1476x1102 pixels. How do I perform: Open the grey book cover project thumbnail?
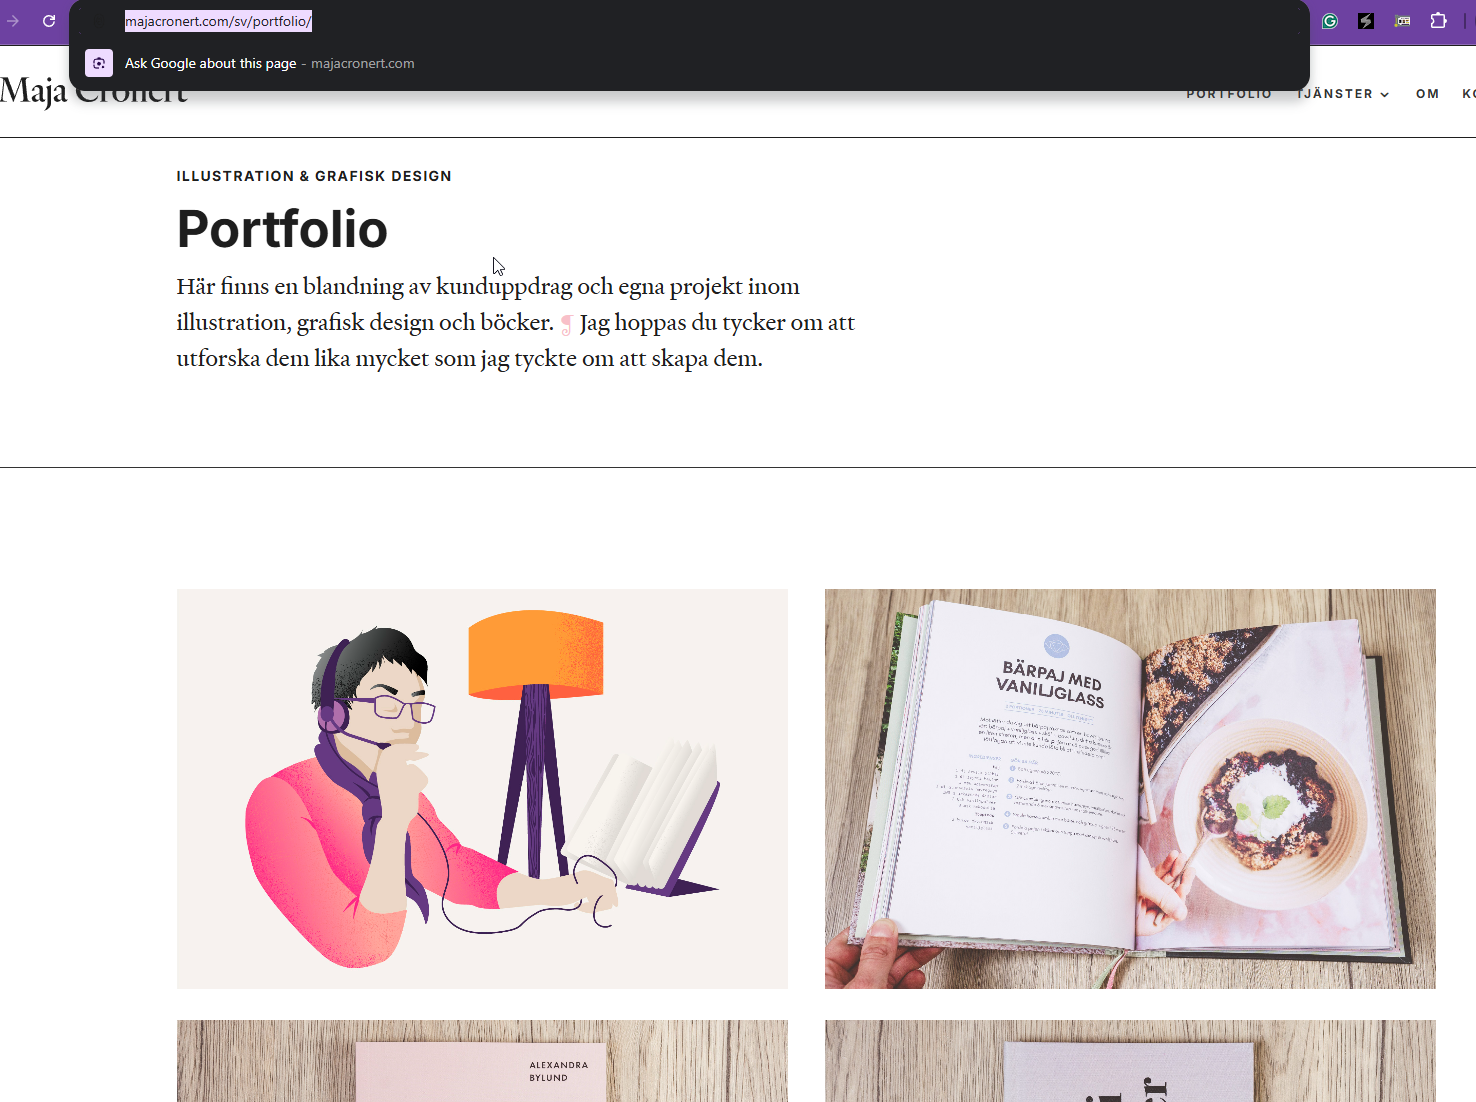click(1130, 1061)
